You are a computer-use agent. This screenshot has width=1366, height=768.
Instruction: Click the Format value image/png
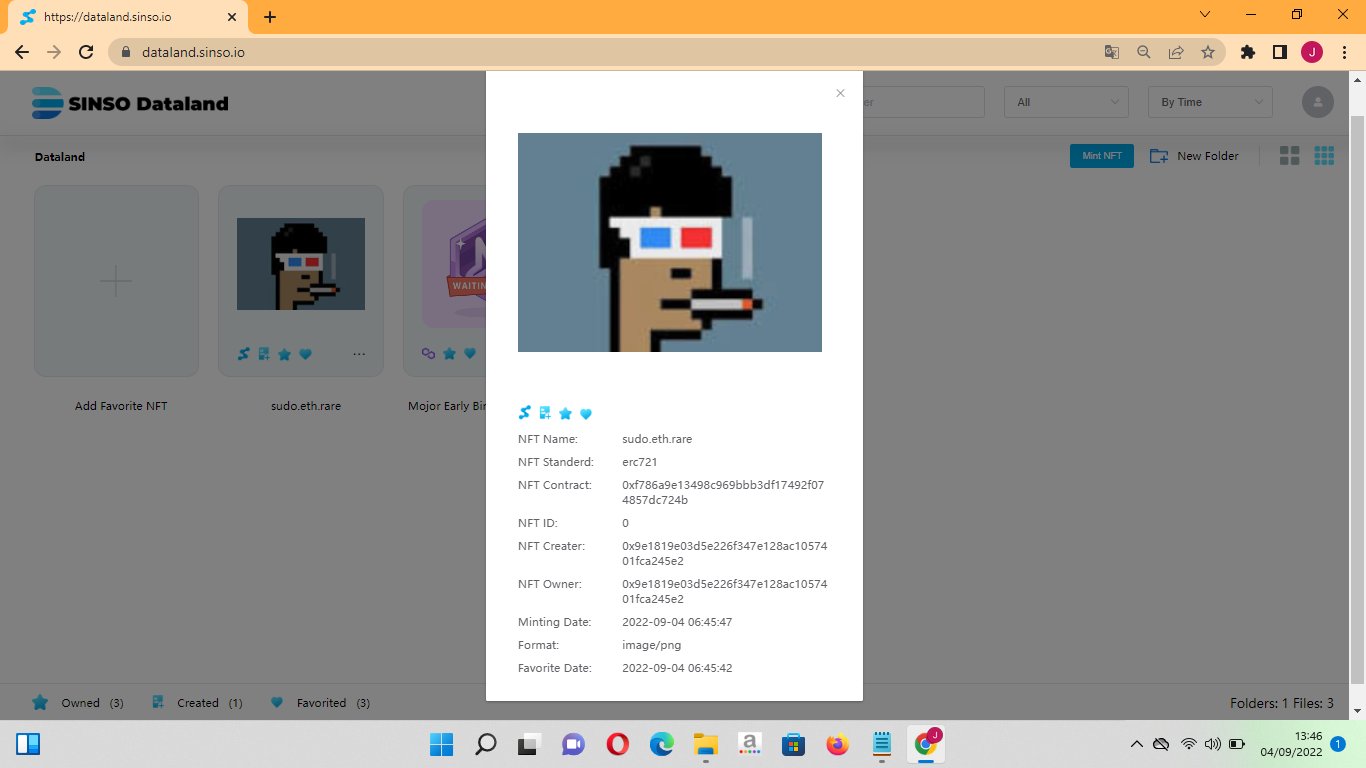click(x=652, y=645)
